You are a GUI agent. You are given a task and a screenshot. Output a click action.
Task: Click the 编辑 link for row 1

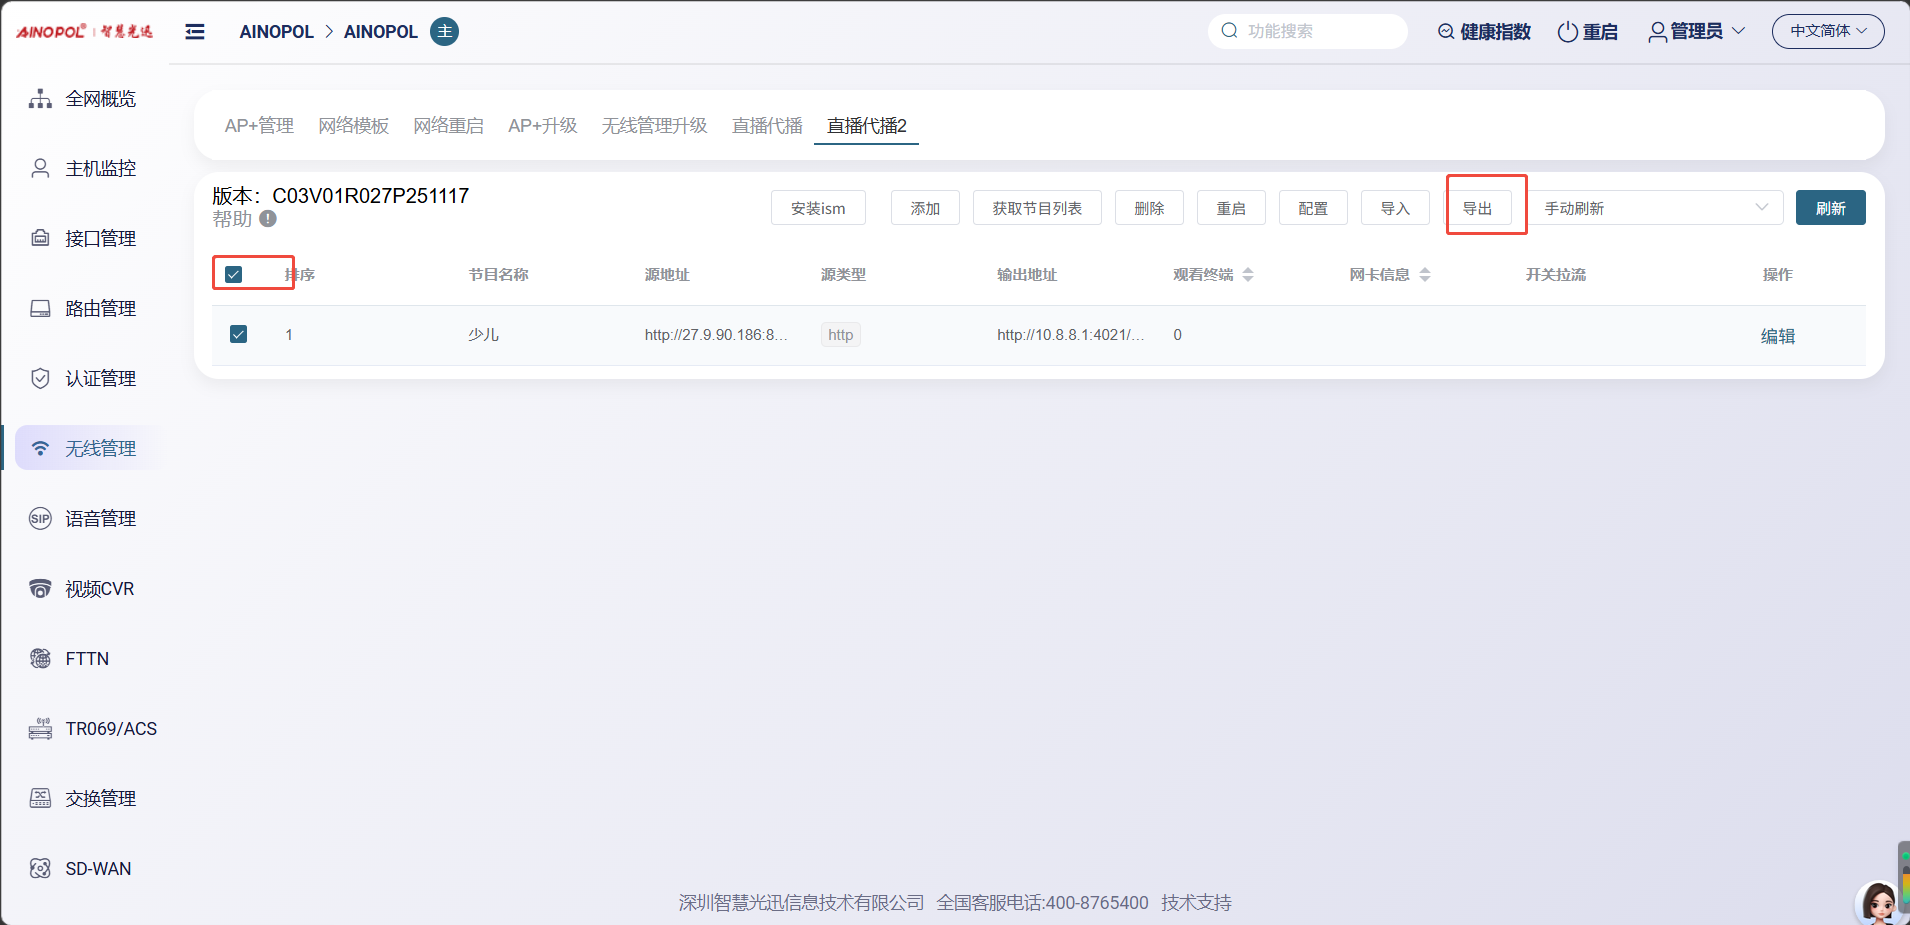click(x=1777, y=336)
